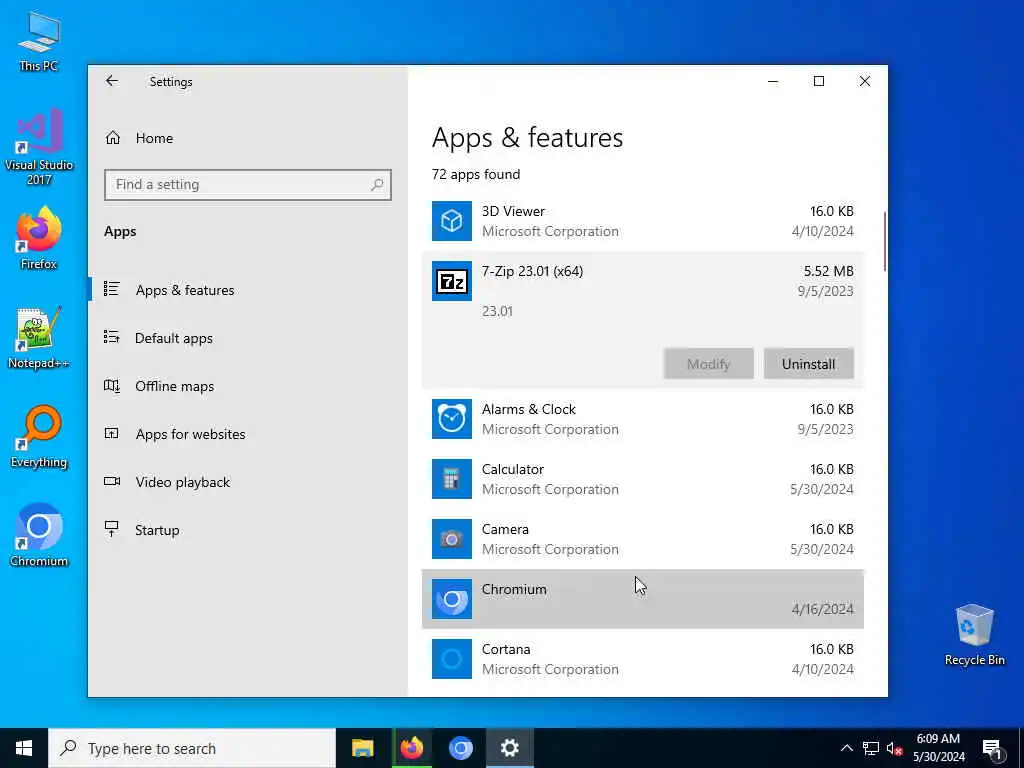Click the Camera app icon

[451, 539]
